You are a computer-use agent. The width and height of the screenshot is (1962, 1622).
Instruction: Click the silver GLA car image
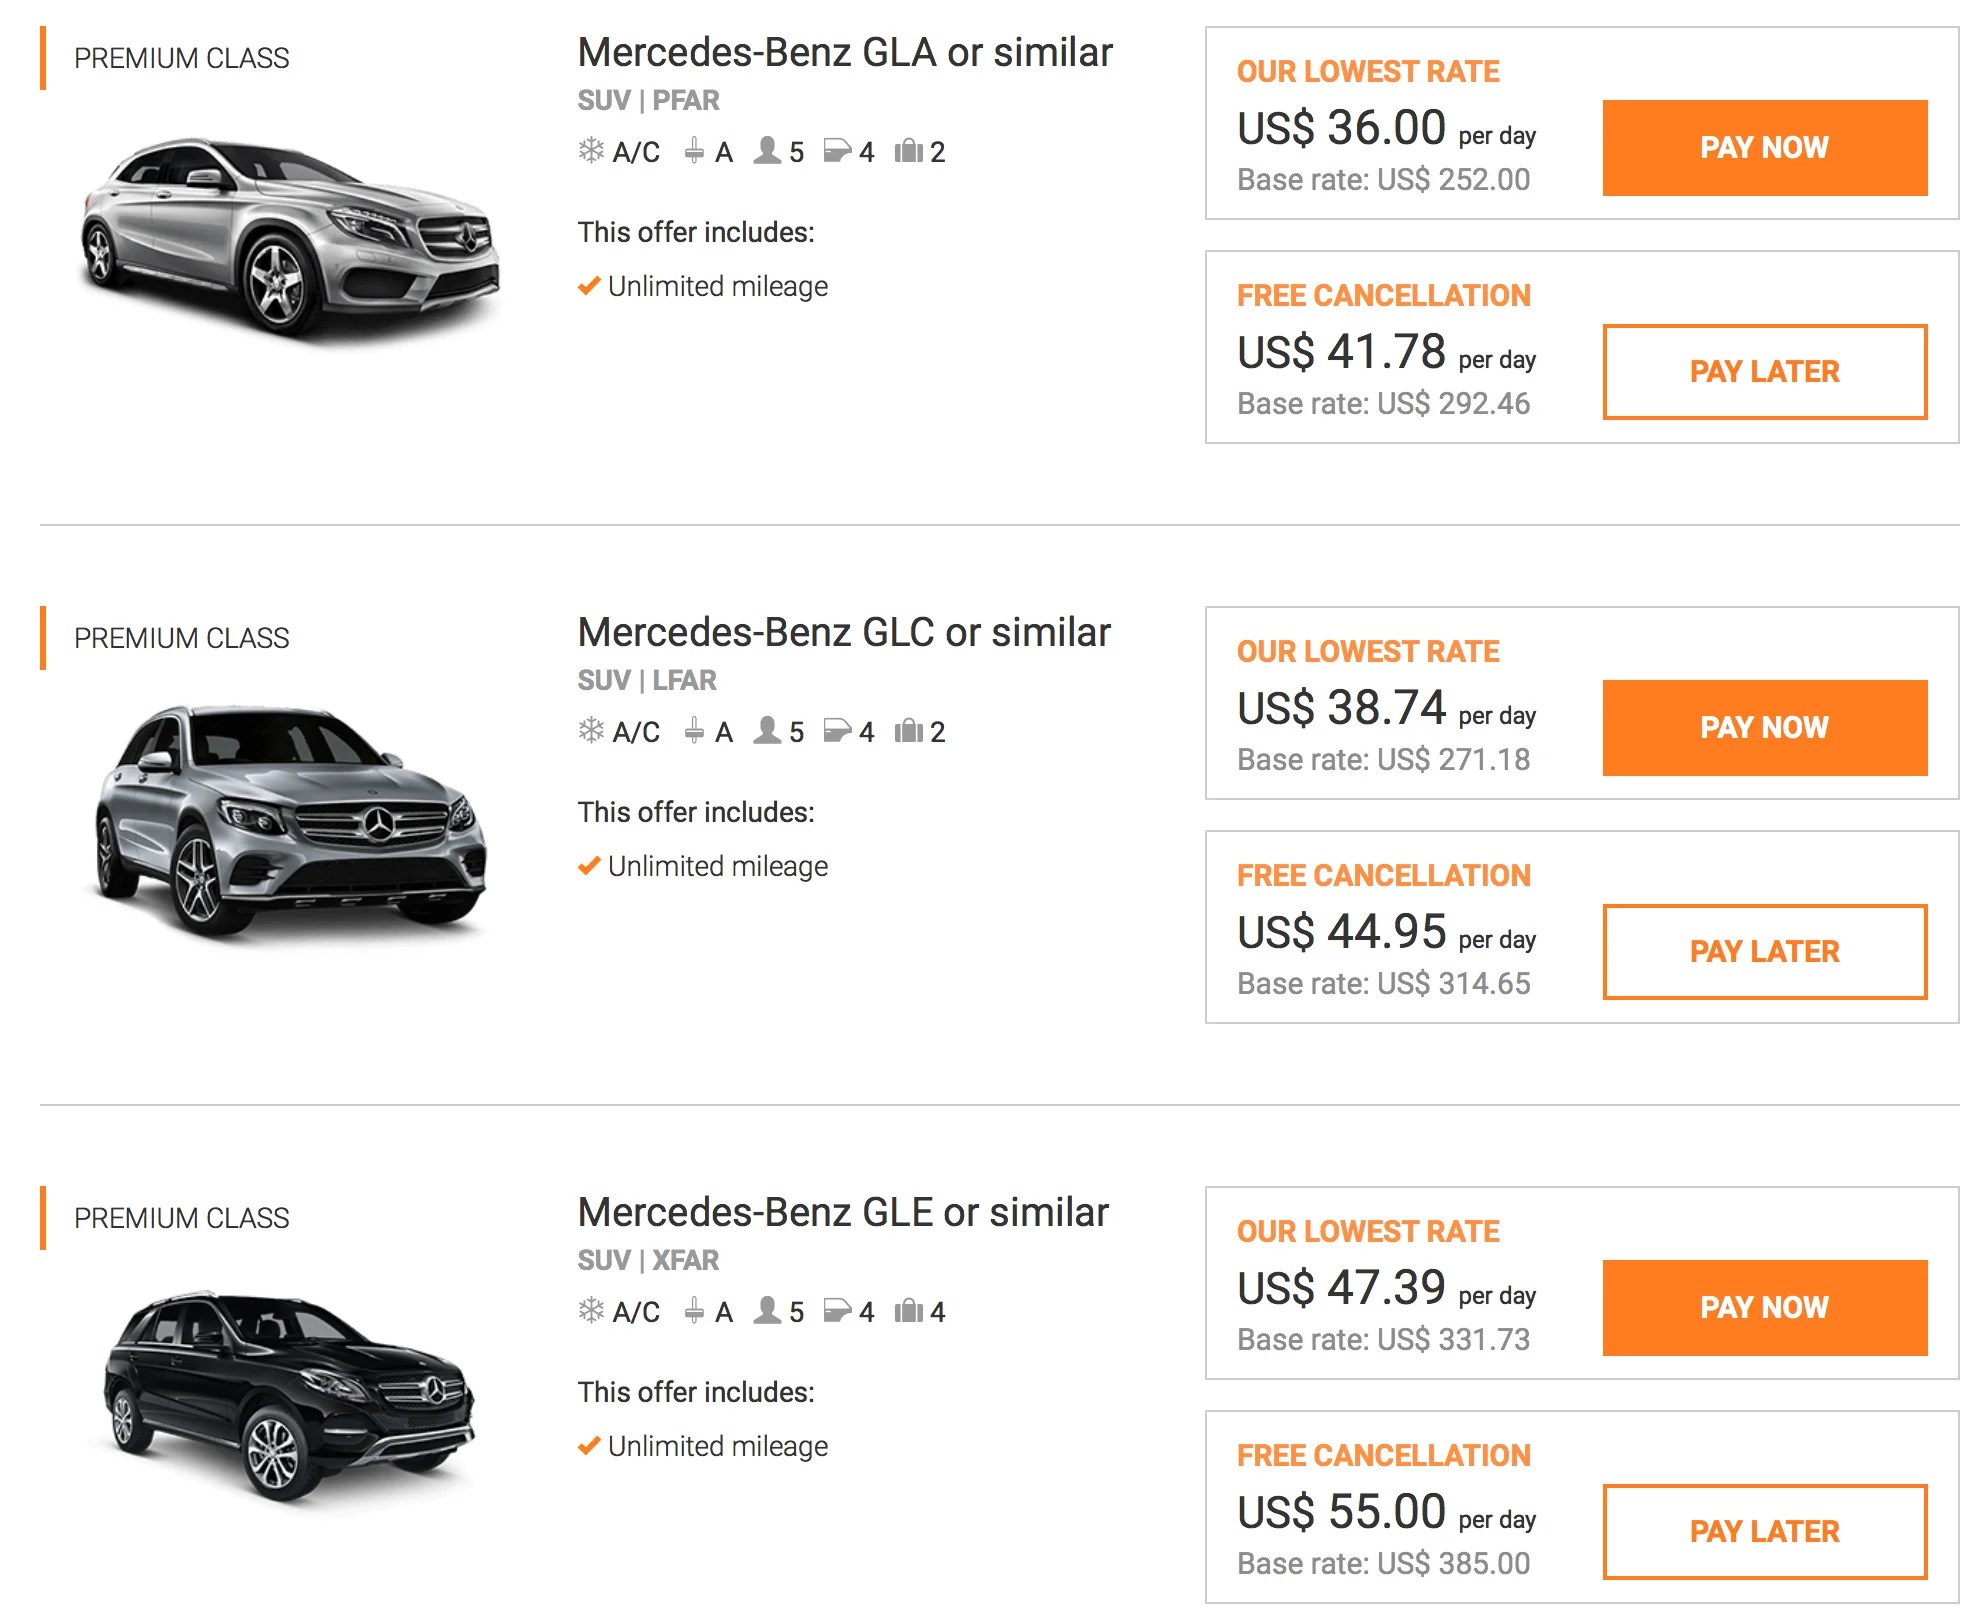290,230
